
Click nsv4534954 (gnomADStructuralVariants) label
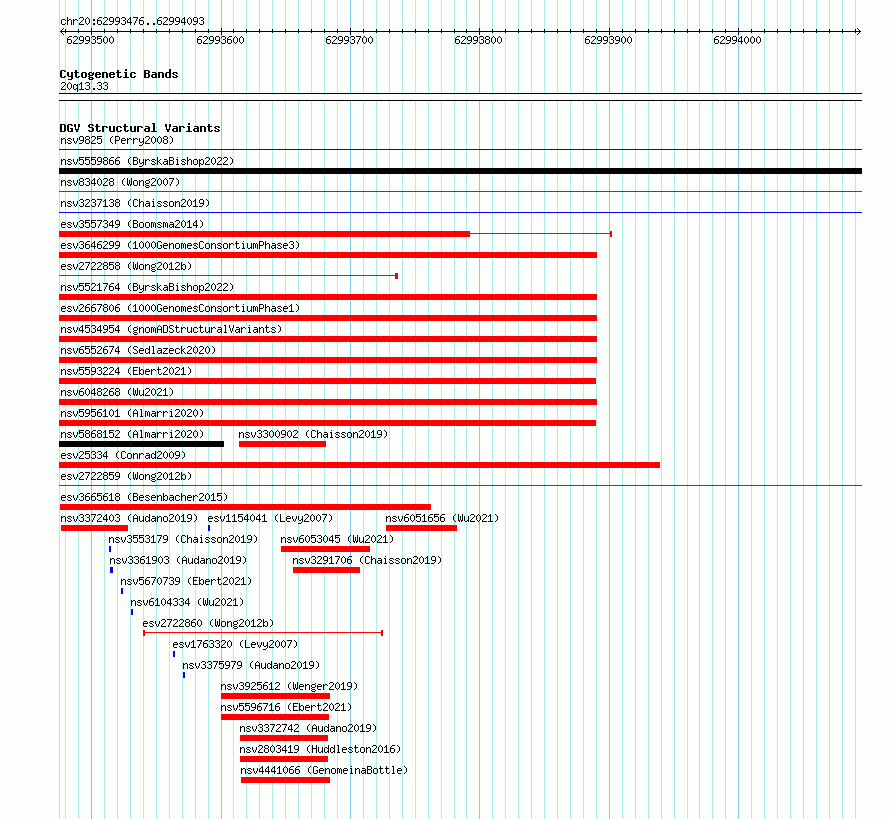171,329
